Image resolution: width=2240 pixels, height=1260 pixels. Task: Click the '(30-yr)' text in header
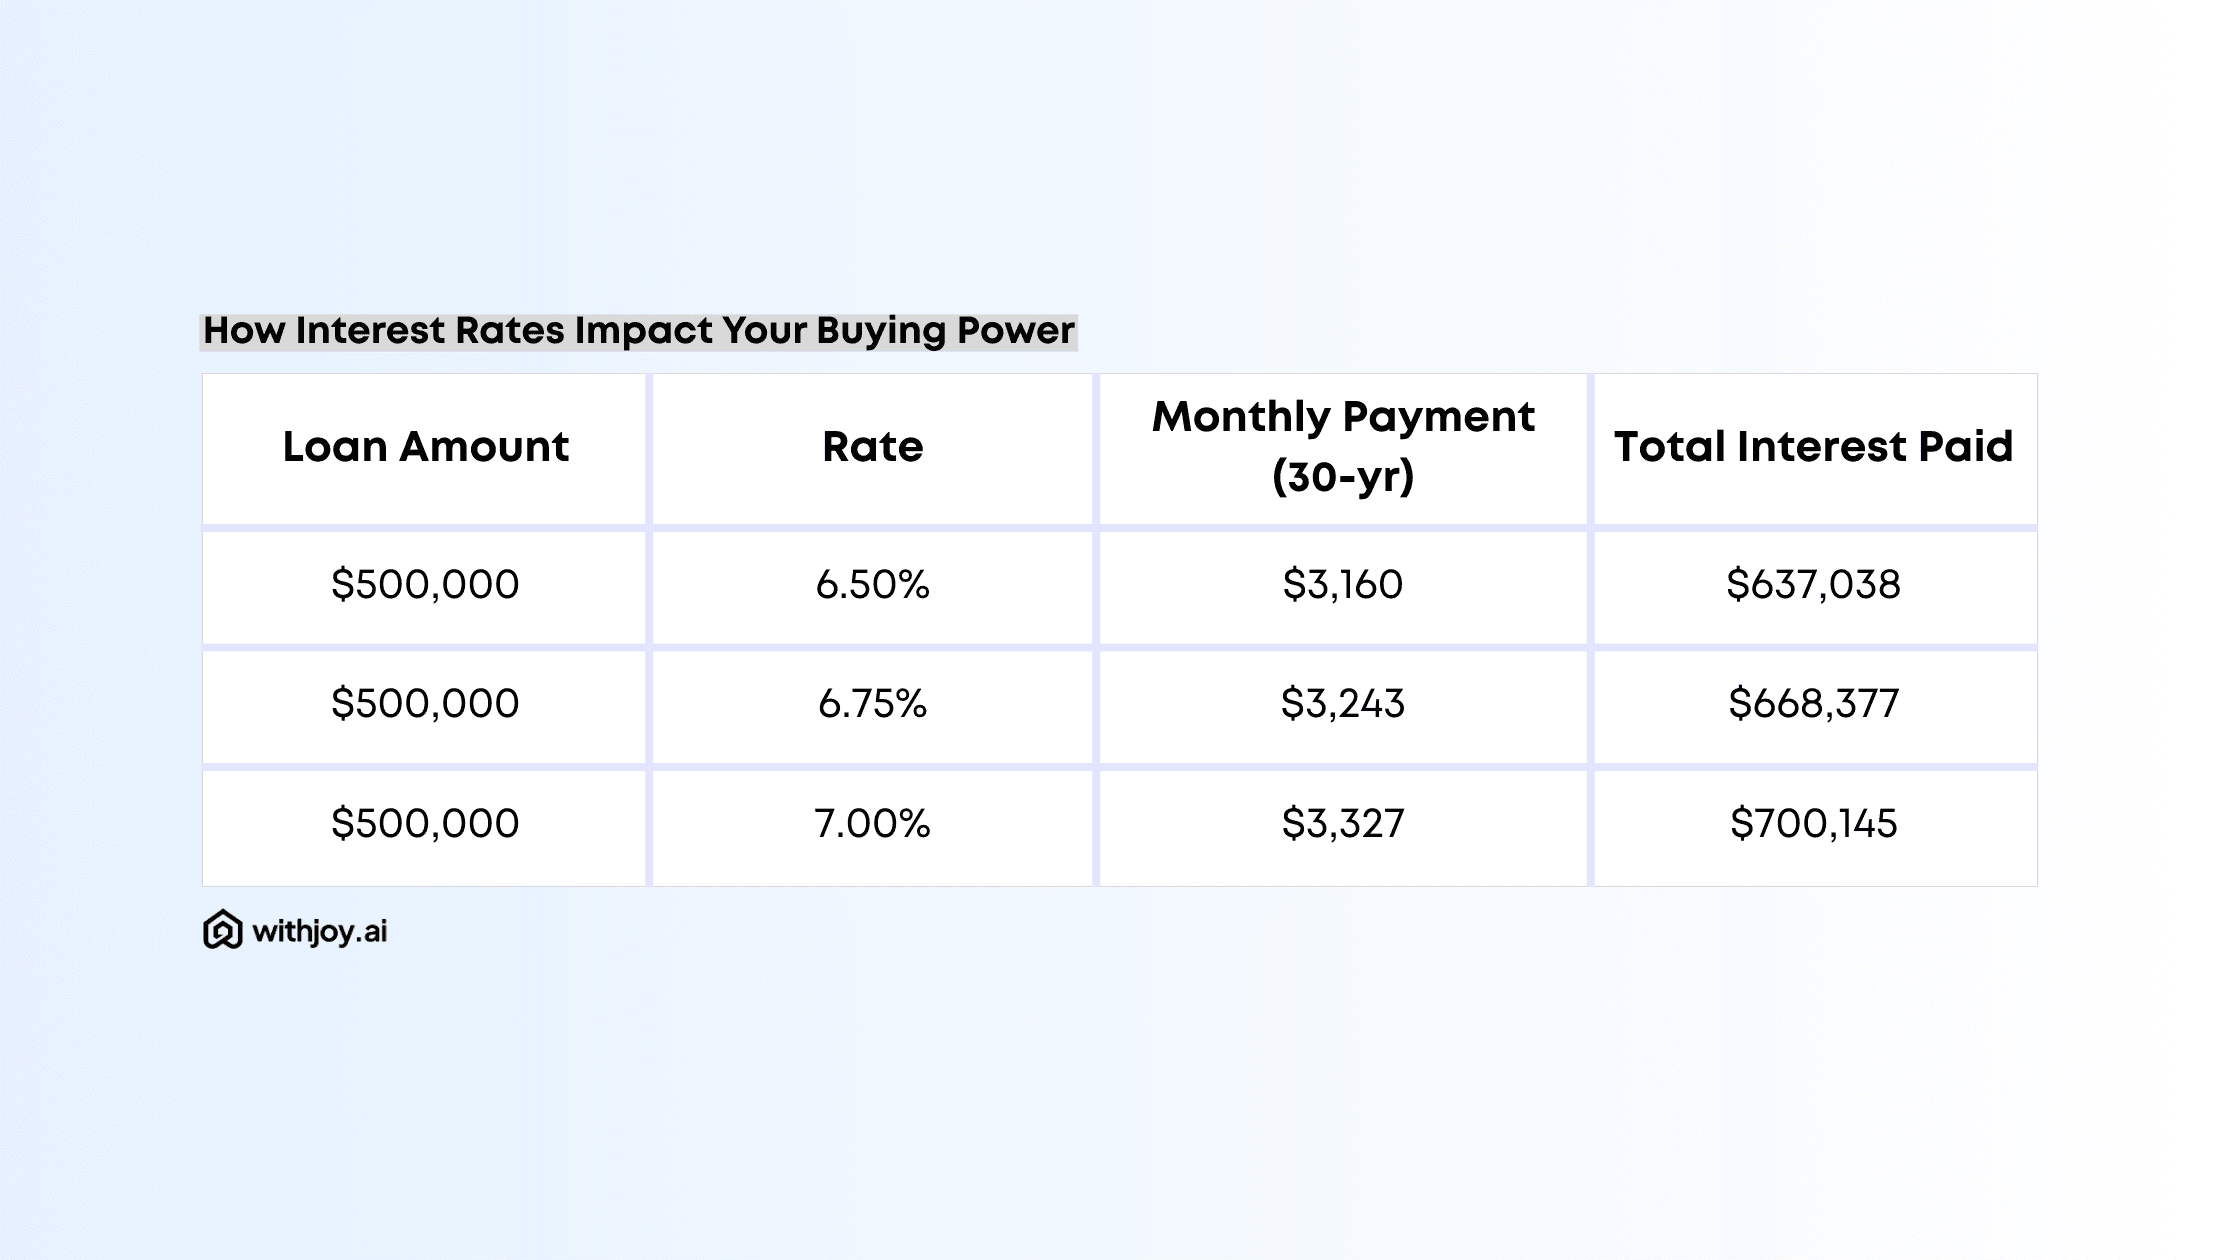coord(1342,477)
